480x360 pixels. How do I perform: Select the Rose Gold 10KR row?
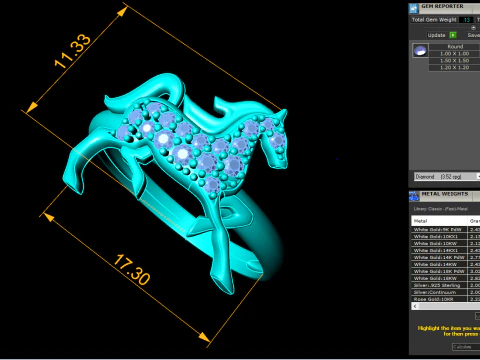click(446, 299)
